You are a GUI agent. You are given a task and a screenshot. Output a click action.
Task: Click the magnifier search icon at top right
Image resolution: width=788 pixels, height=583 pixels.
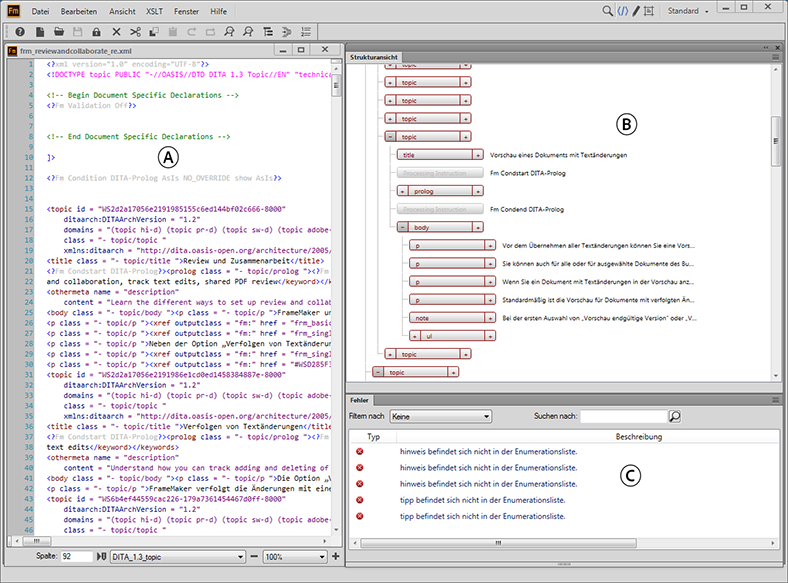click(x=607, y=11)
